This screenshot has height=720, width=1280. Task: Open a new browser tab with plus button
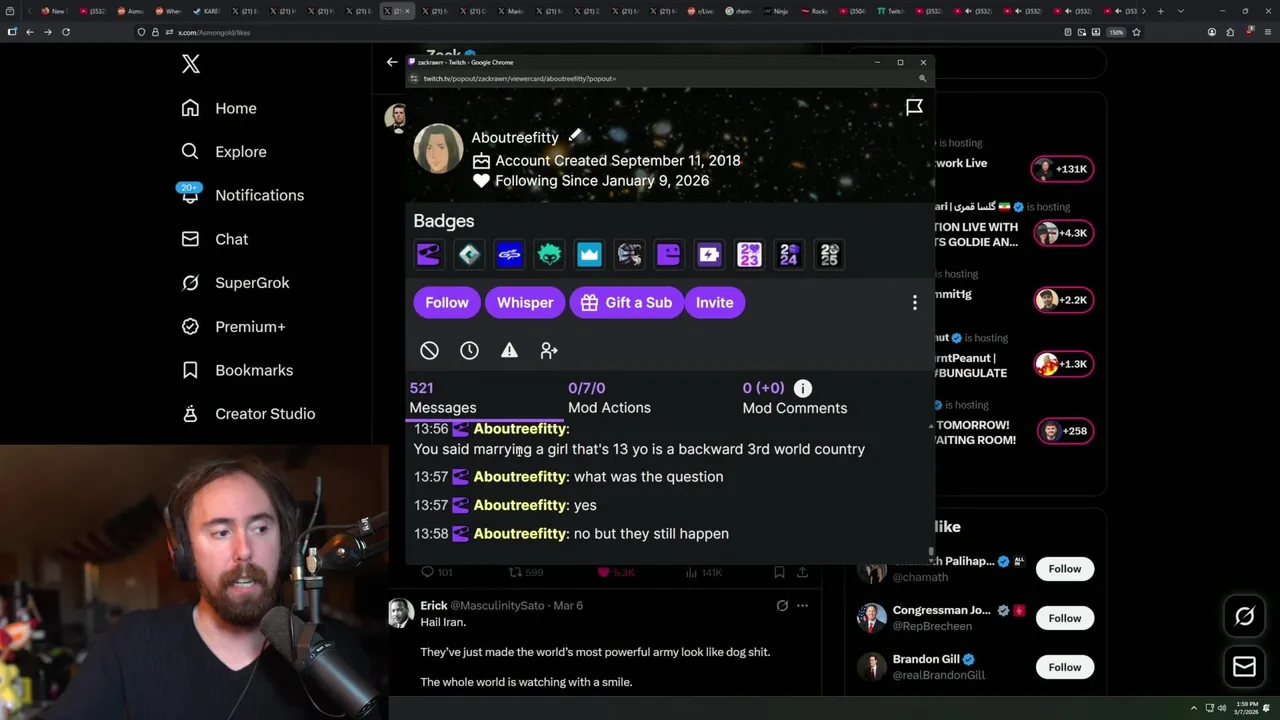tap(1160, 11)
